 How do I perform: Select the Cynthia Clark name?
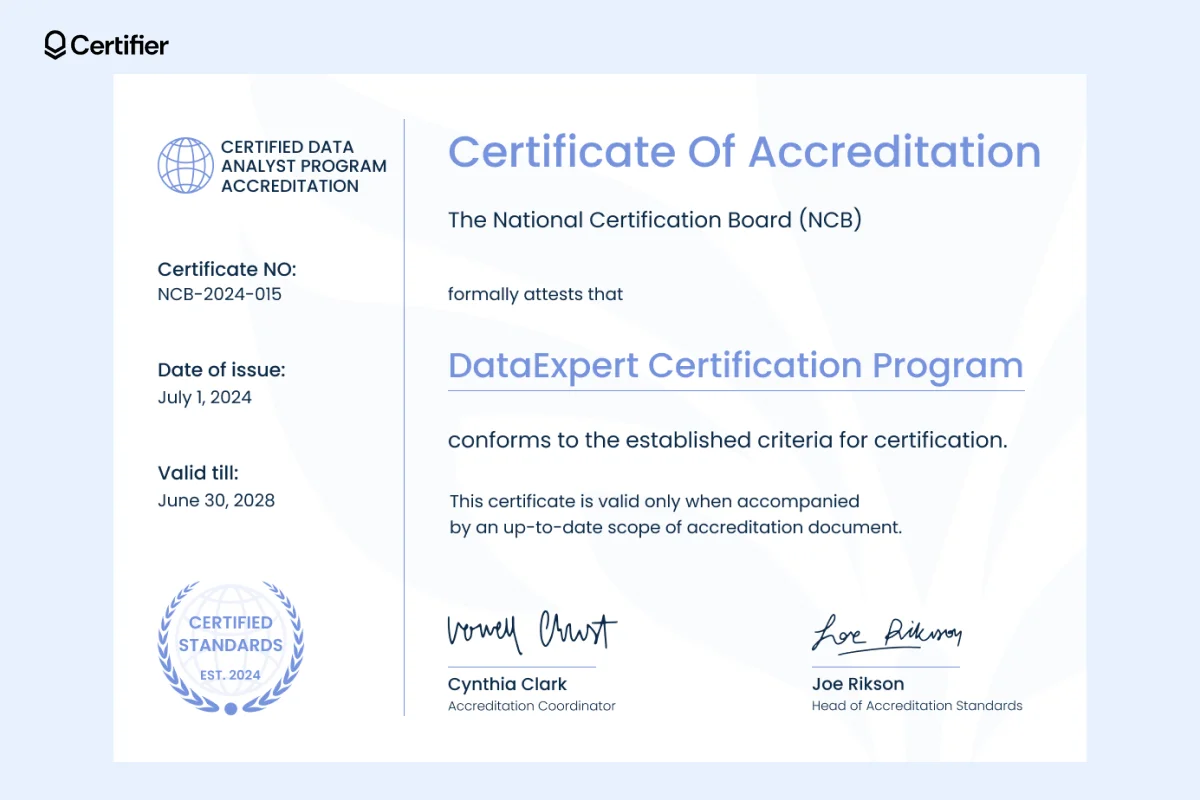tap(507, 684)
